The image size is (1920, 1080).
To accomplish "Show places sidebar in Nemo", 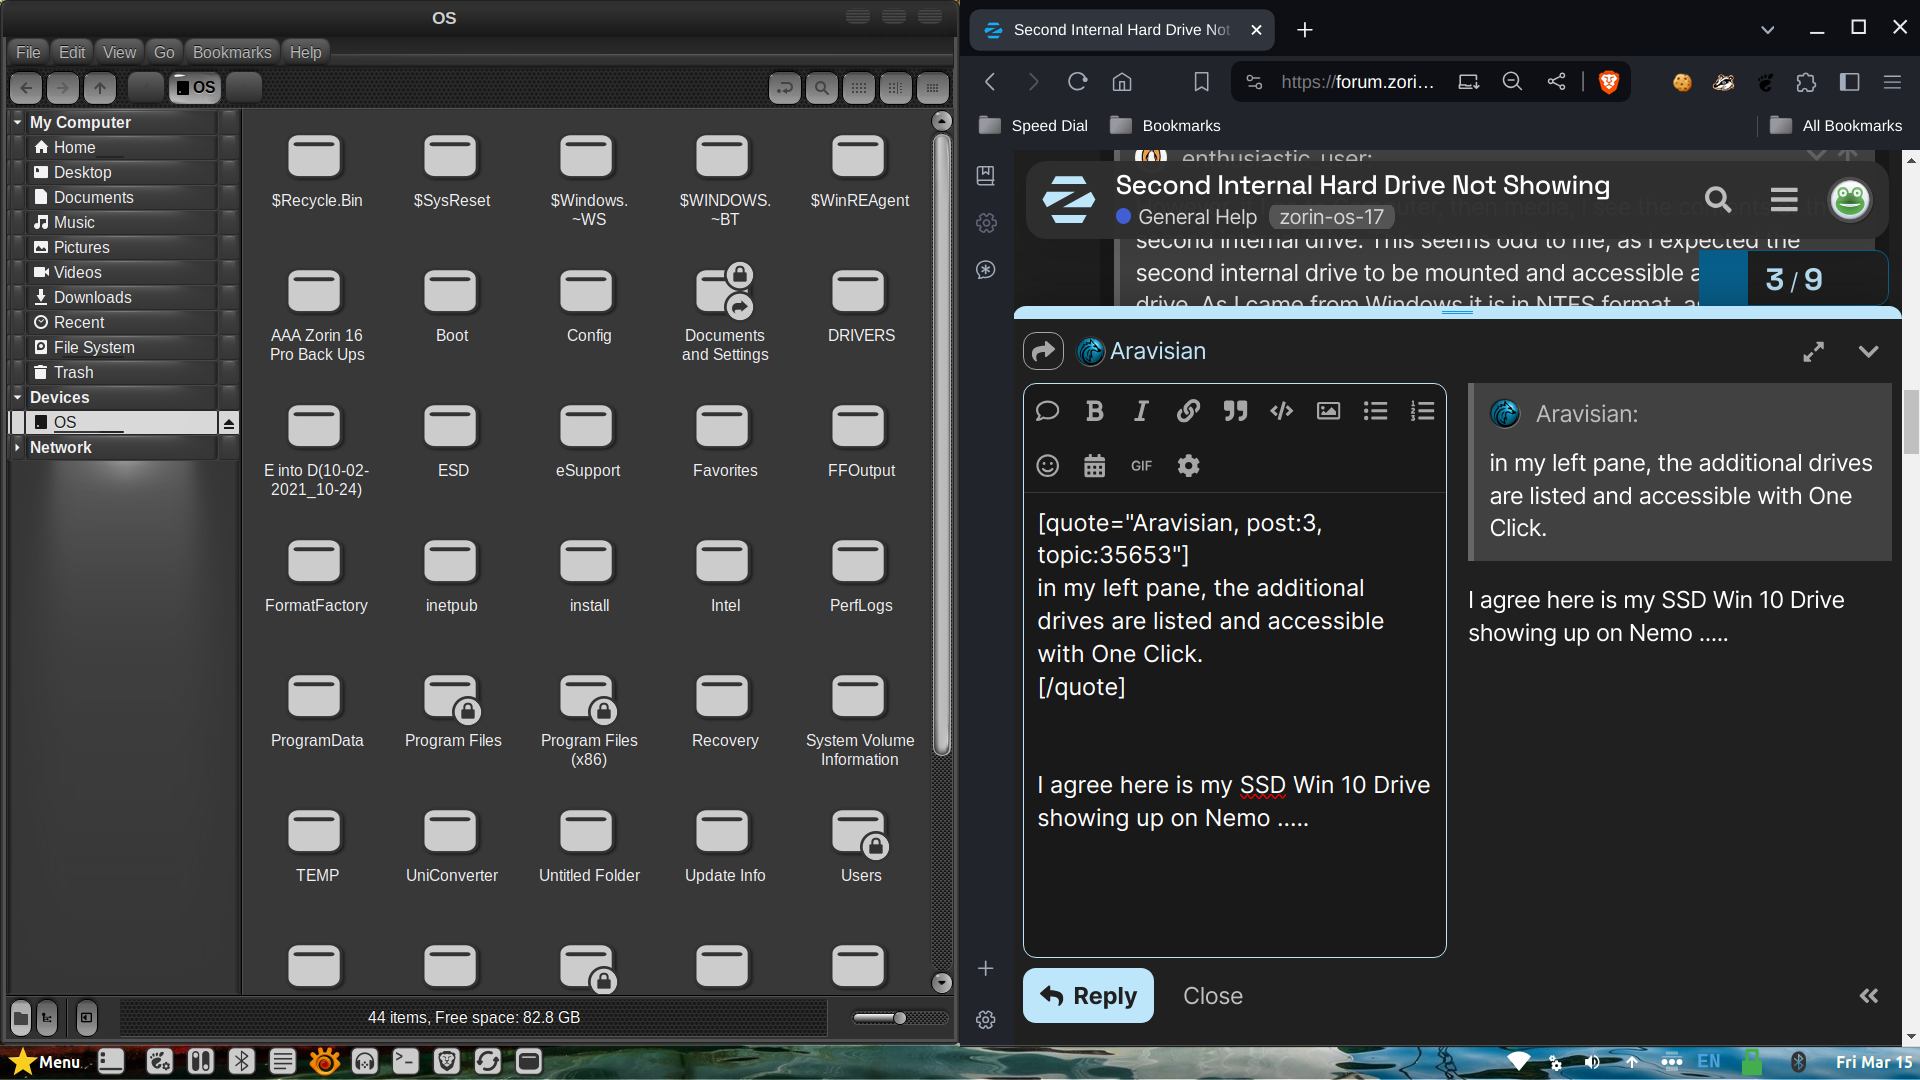I will click(x=21, y=1018).
